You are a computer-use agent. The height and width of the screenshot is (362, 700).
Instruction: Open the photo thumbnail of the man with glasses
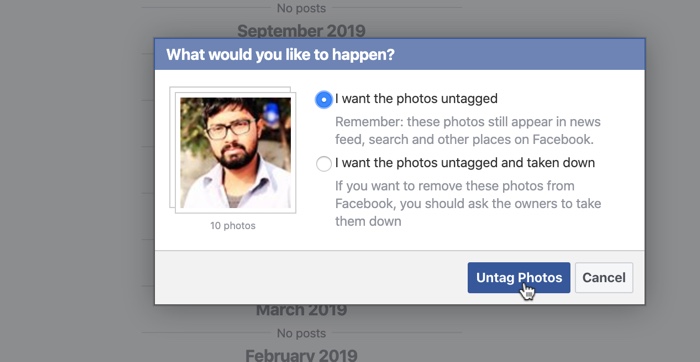tap(235, 153)
